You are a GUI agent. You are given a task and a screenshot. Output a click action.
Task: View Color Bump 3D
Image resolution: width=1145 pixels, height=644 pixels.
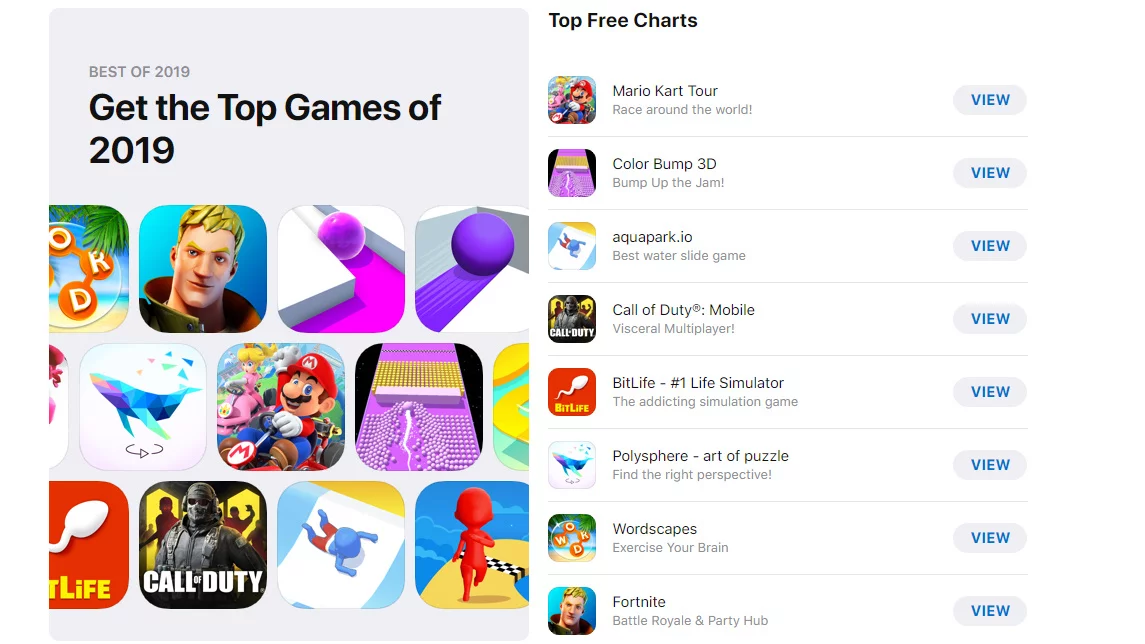point(989,173)
